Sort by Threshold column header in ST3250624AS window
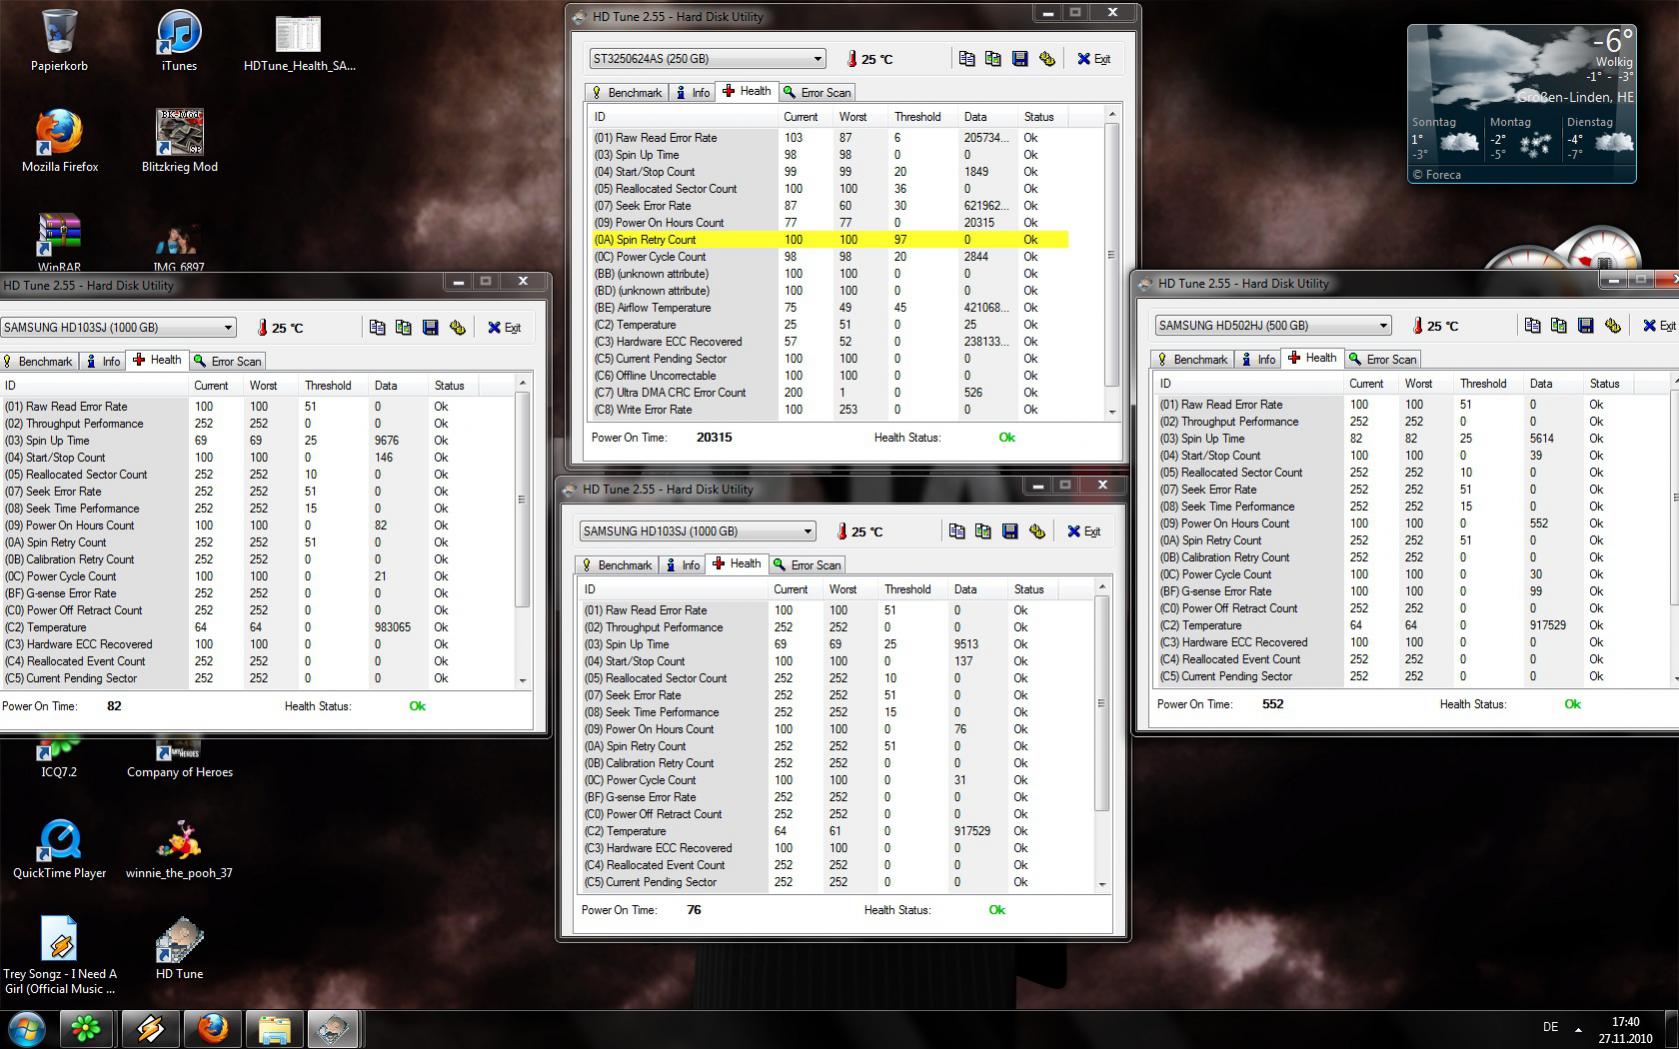The height and width of the screenshot is (1049, 1679). coord(922,117)
